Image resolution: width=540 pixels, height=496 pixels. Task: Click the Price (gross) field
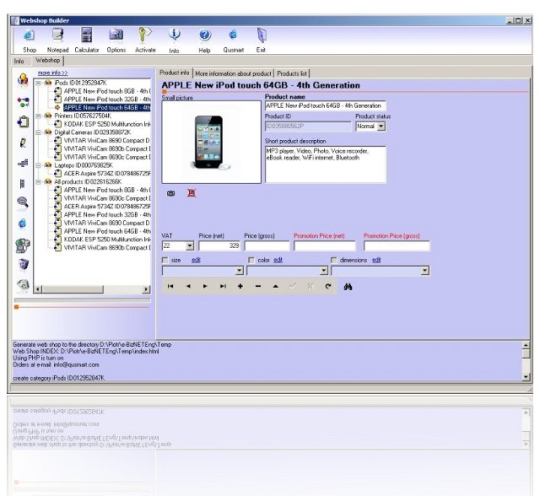[267, 246]
